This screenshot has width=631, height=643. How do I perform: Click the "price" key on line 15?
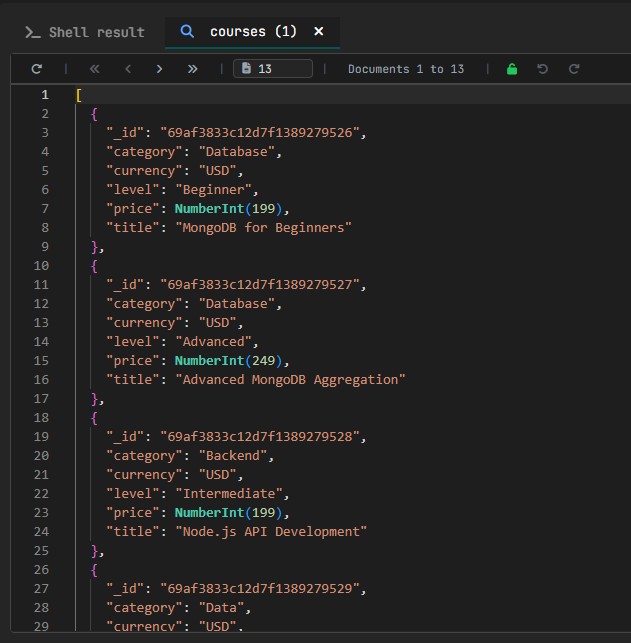pos(133,361)
